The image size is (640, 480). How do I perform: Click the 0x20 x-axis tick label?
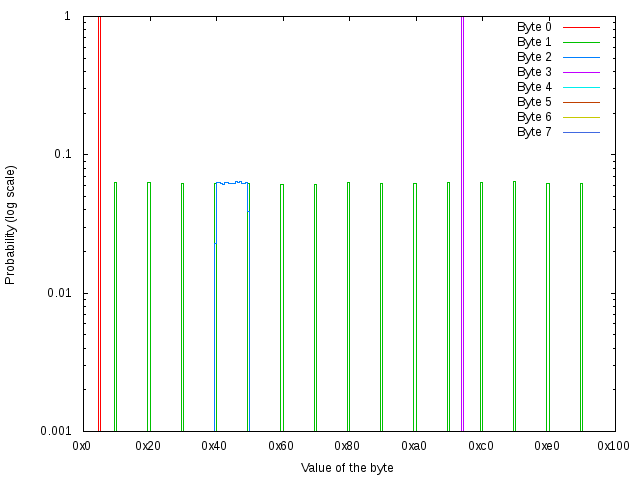point(148,445)
